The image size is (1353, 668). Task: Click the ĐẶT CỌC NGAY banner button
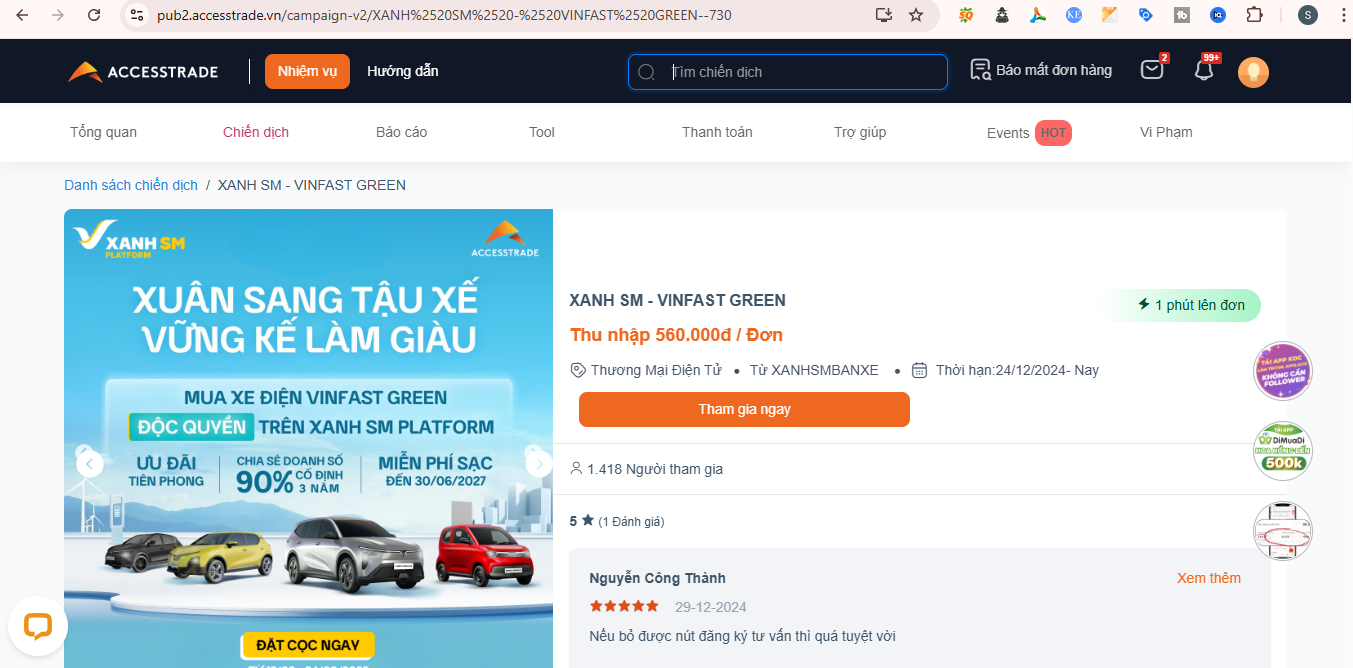point(307,644)
